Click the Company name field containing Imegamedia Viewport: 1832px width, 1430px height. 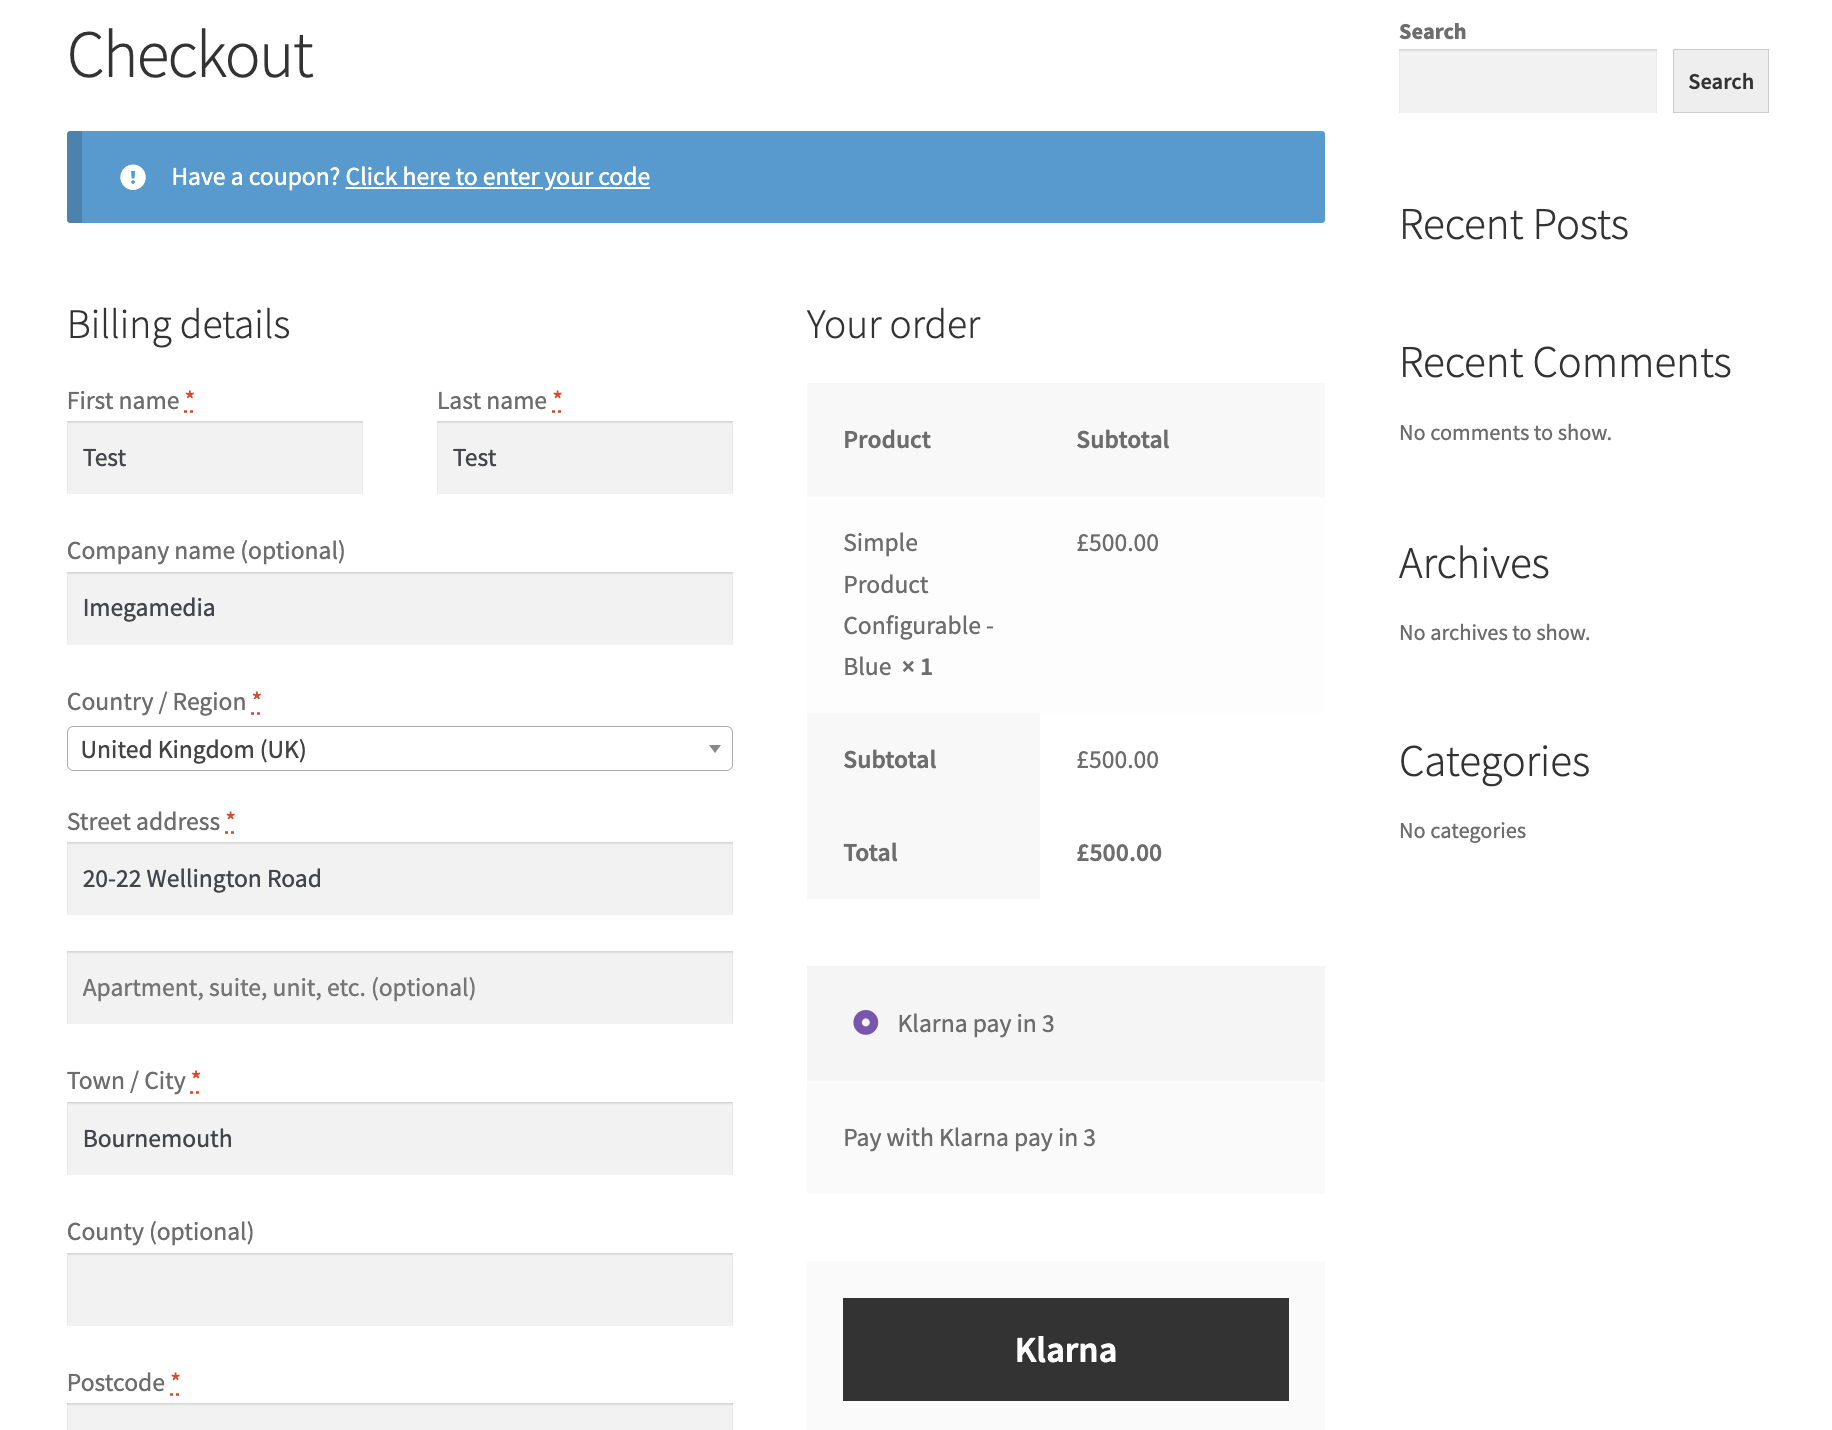(399, 608)
